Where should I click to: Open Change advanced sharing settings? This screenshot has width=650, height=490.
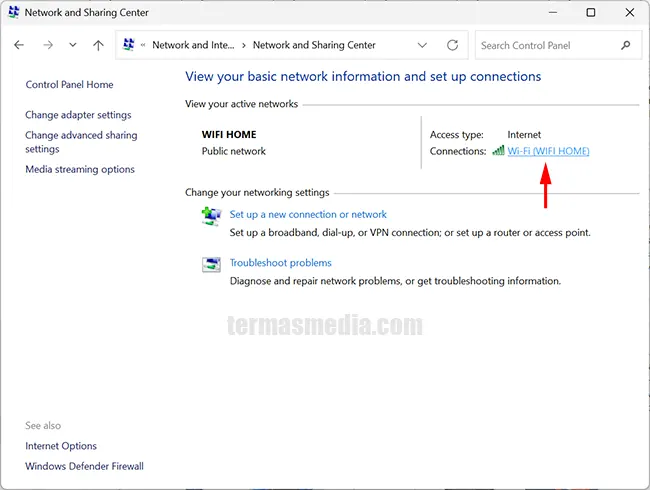pos(81,142)
